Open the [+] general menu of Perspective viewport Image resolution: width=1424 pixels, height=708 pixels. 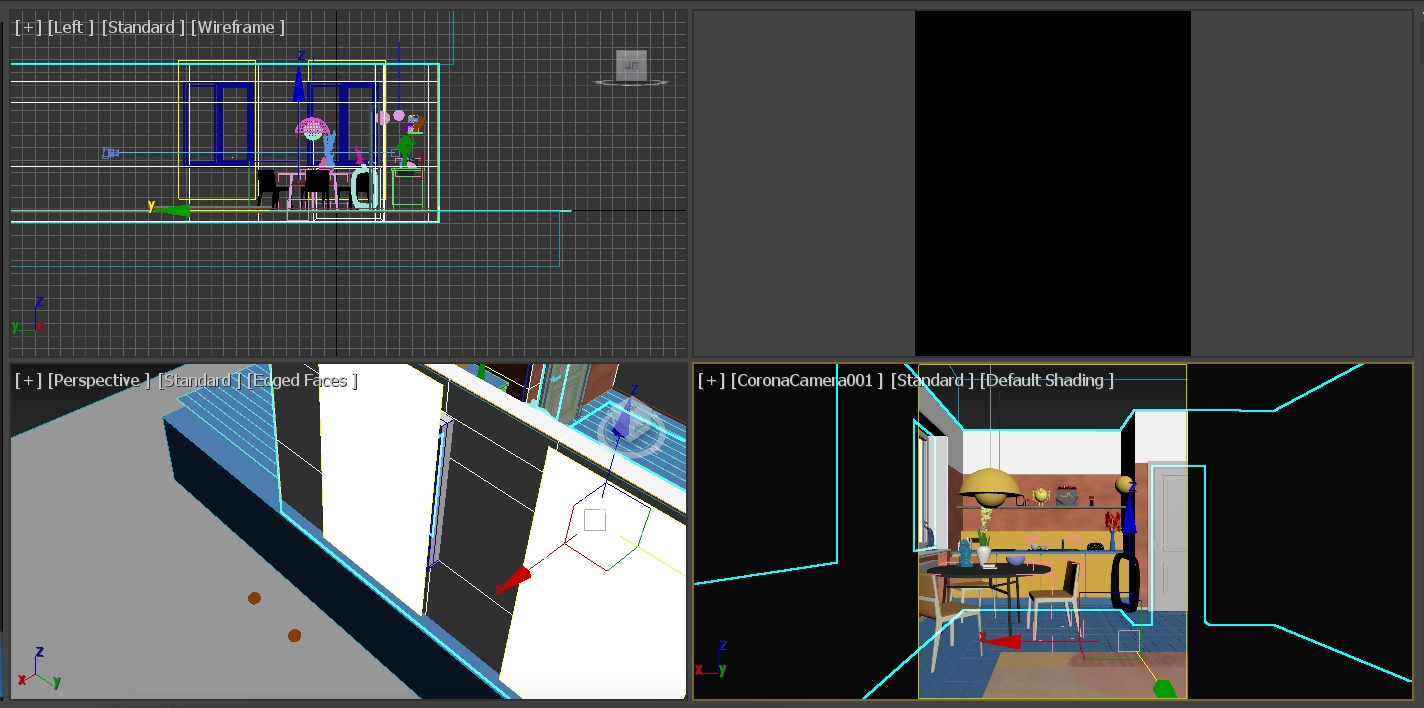(x=28, y=380)
